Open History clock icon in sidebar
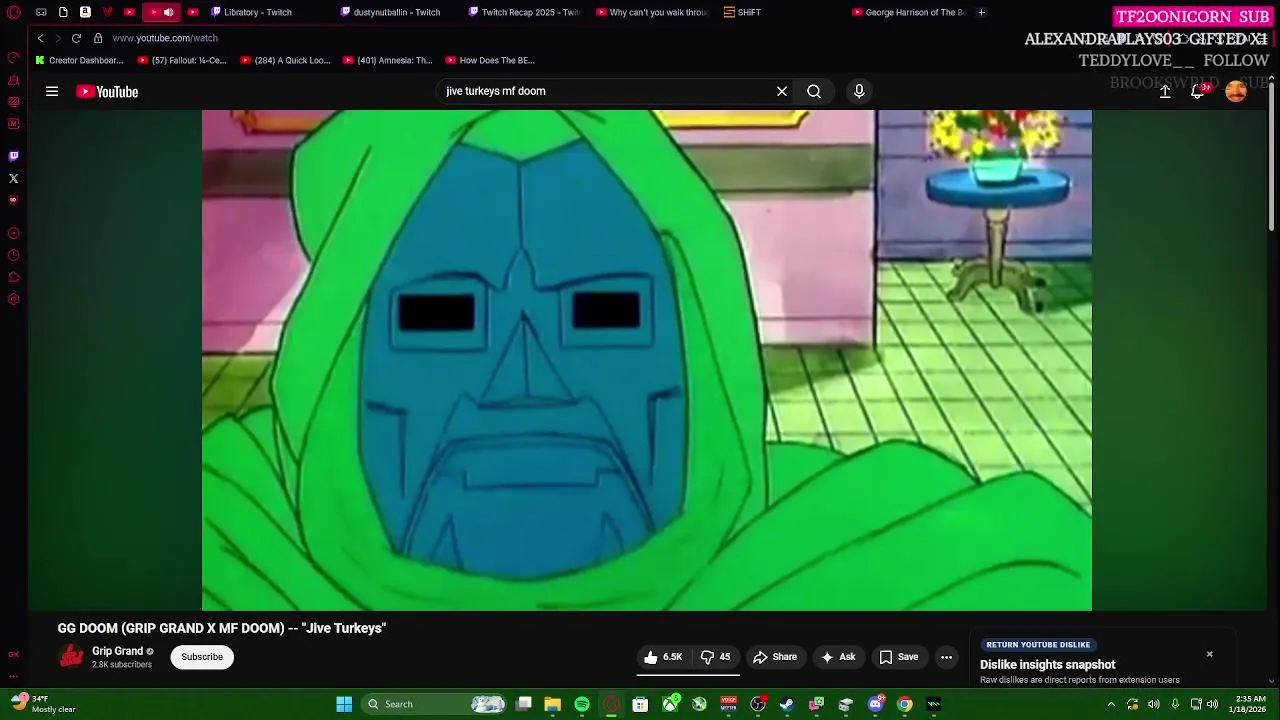The width and height of the screenshot is (1280, 720). point(13,255)
